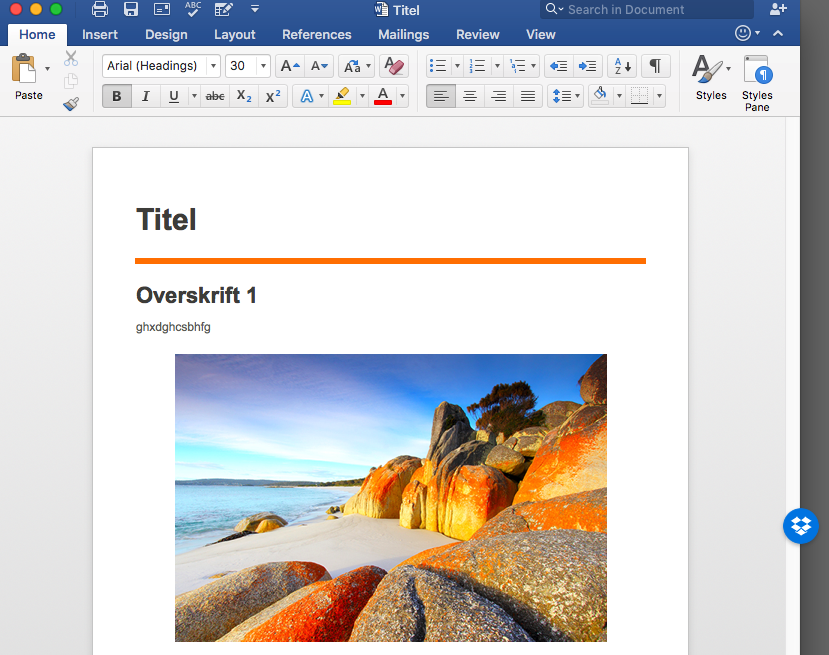This screenshot has height=655, width=829.
Task: Click the Increase Indent icon
Action: click(587, 66)
